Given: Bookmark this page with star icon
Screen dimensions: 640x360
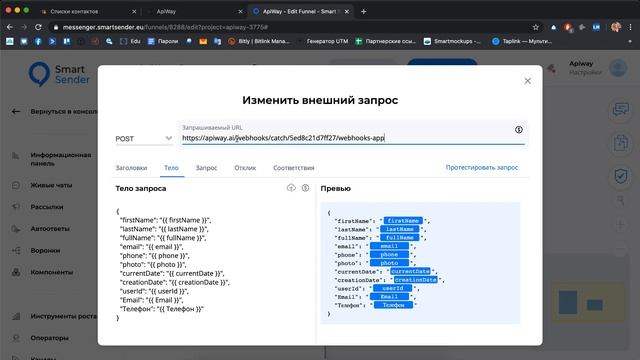Looking at the screenshot, I should click(x=536, y=27).
